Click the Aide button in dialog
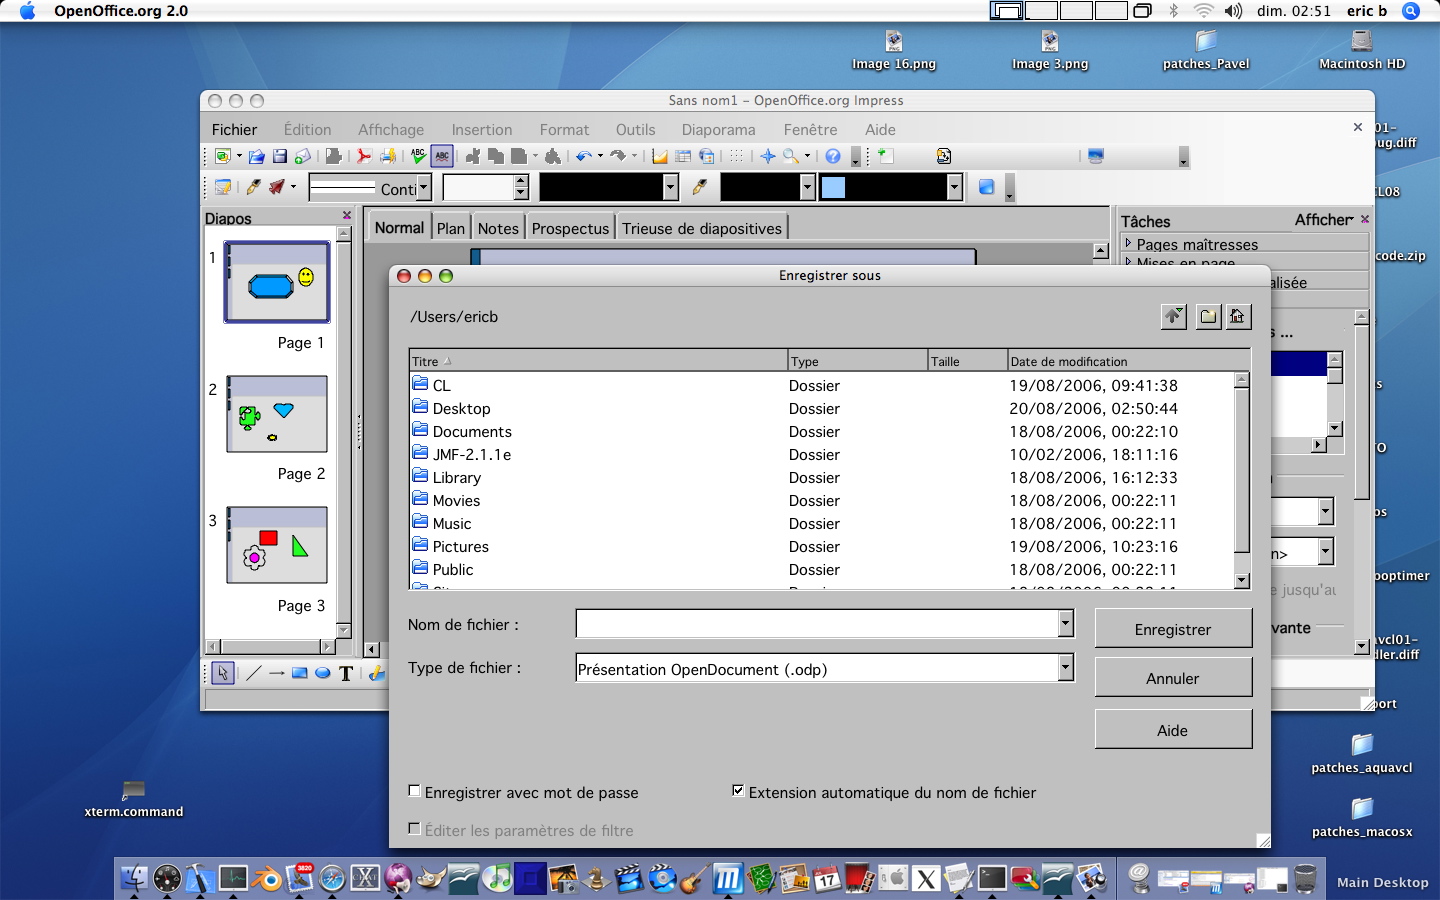1440x900 pixels. click(1173, 730)
